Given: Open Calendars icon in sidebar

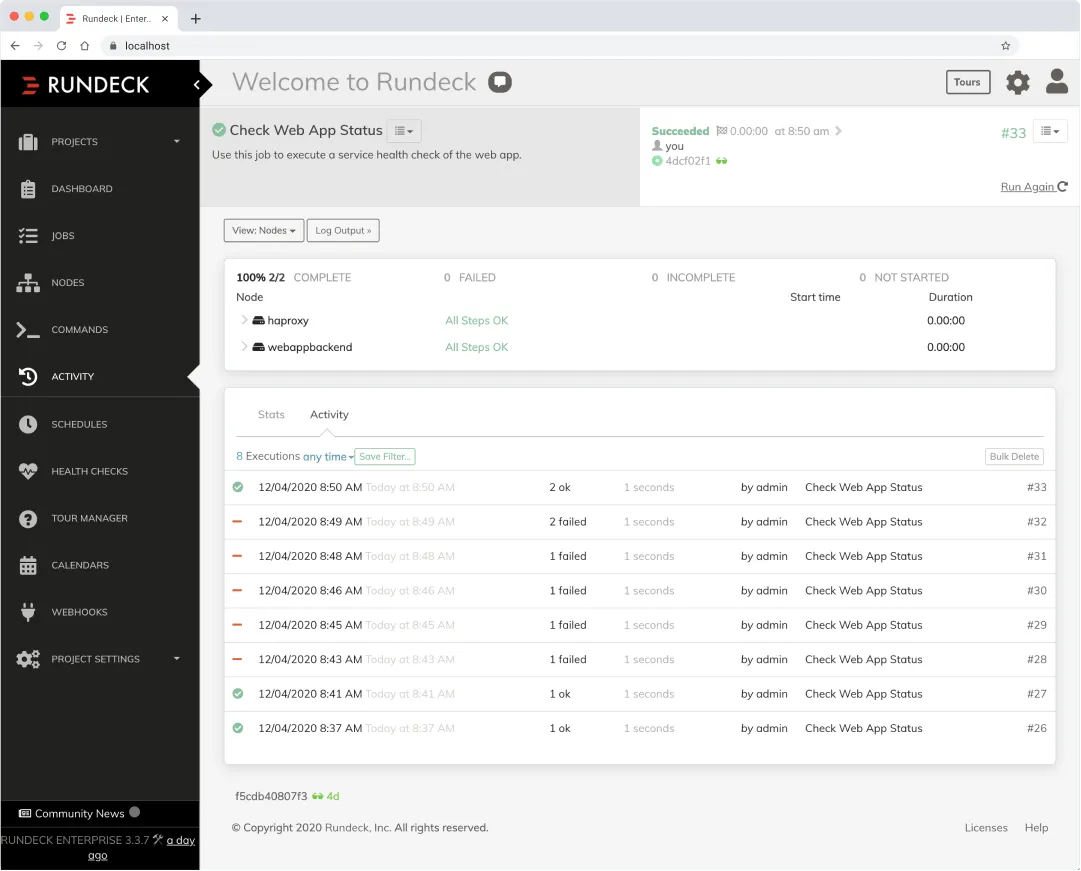Looking at the screenshot, I should [28, 565].
